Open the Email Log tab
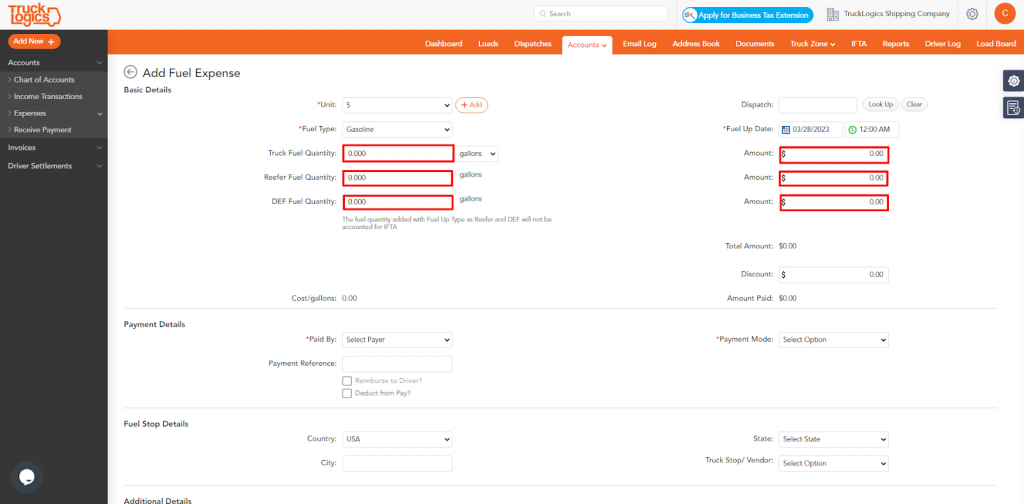The height and width of the screenshot is (504, 1024). 639,44
